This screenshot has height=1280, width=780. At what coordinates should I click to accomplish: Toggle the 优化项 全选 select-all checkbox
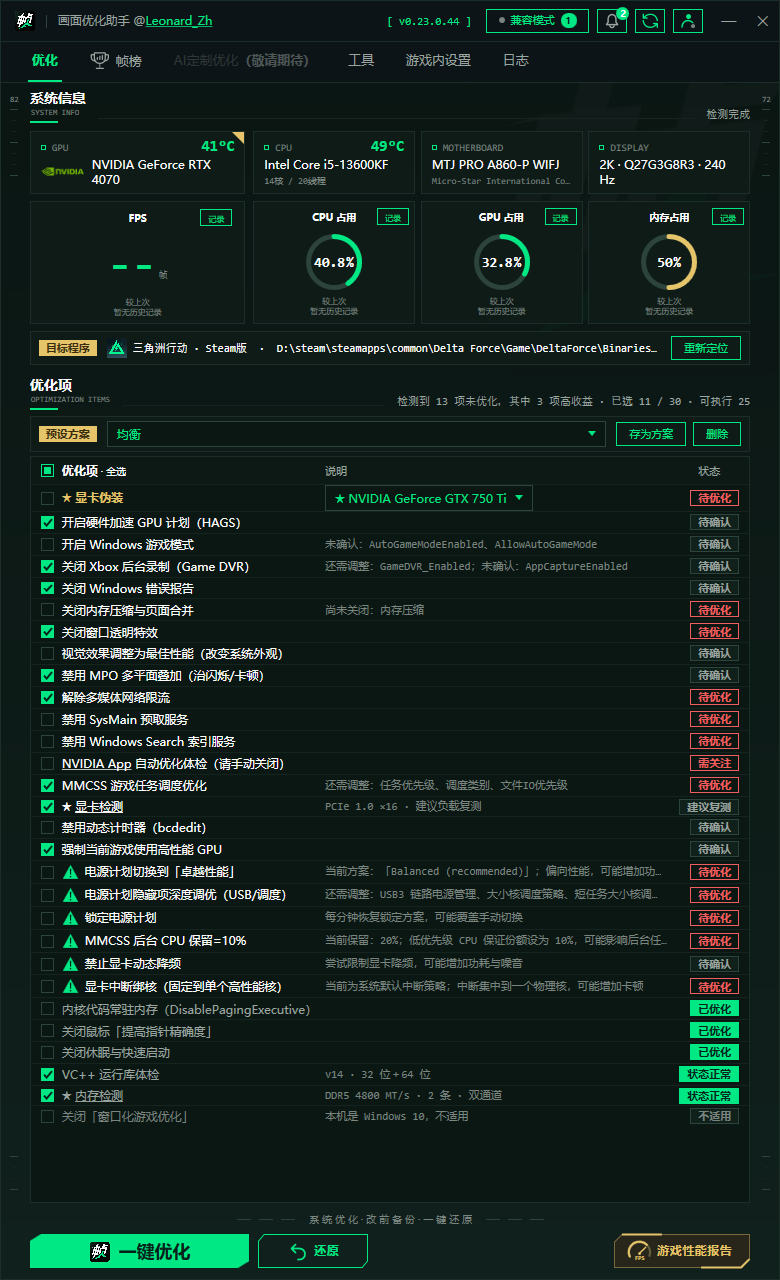click(x=47, y=471)
